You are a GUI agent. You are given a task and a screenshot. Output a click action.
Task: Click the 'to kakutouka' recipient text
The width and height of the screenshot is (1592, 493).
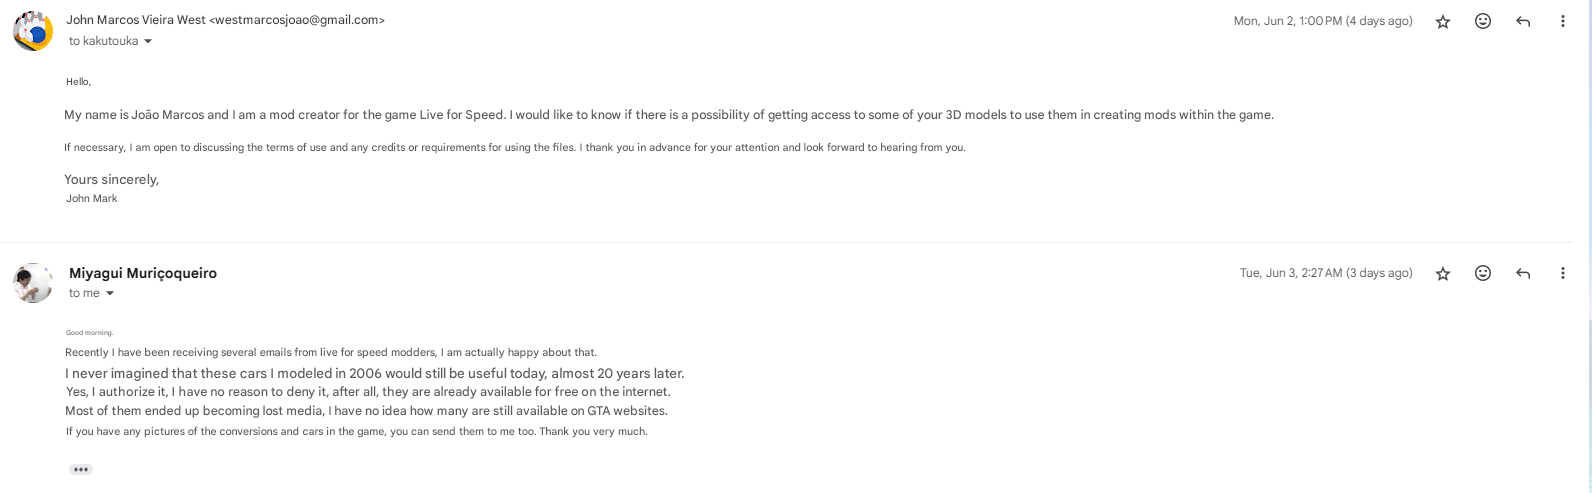tap(103, 42)
